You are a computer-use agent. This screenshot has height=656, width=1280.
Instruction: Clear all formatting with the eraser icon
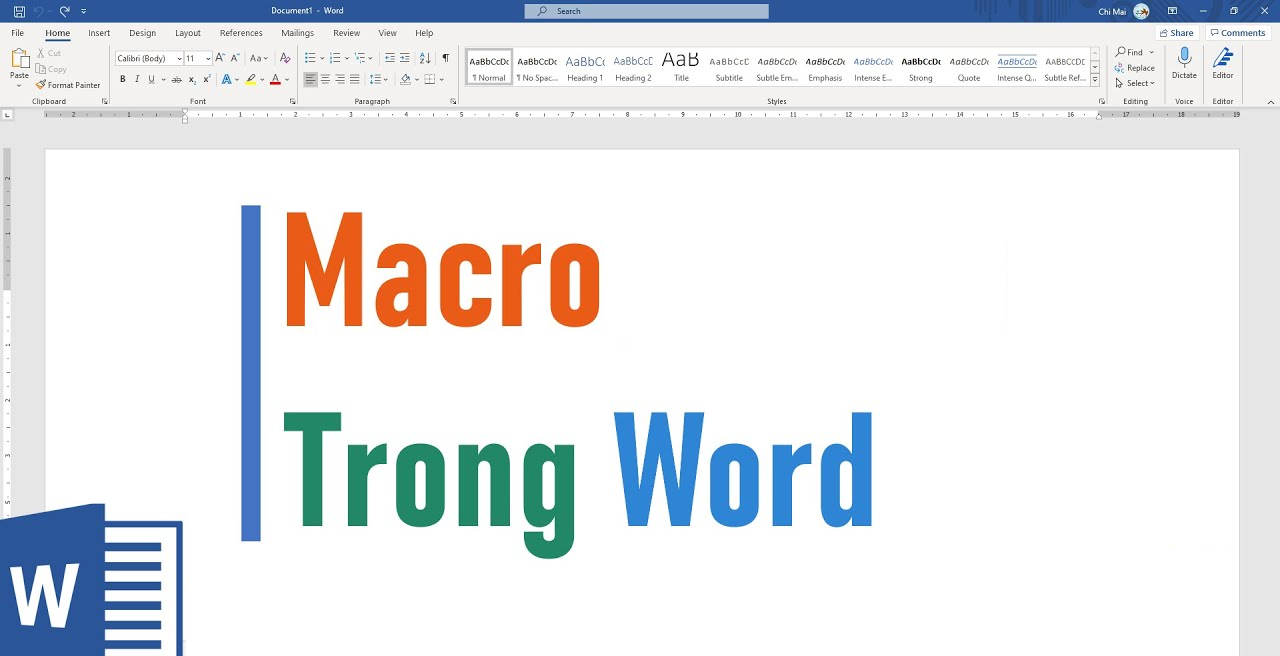285,58
